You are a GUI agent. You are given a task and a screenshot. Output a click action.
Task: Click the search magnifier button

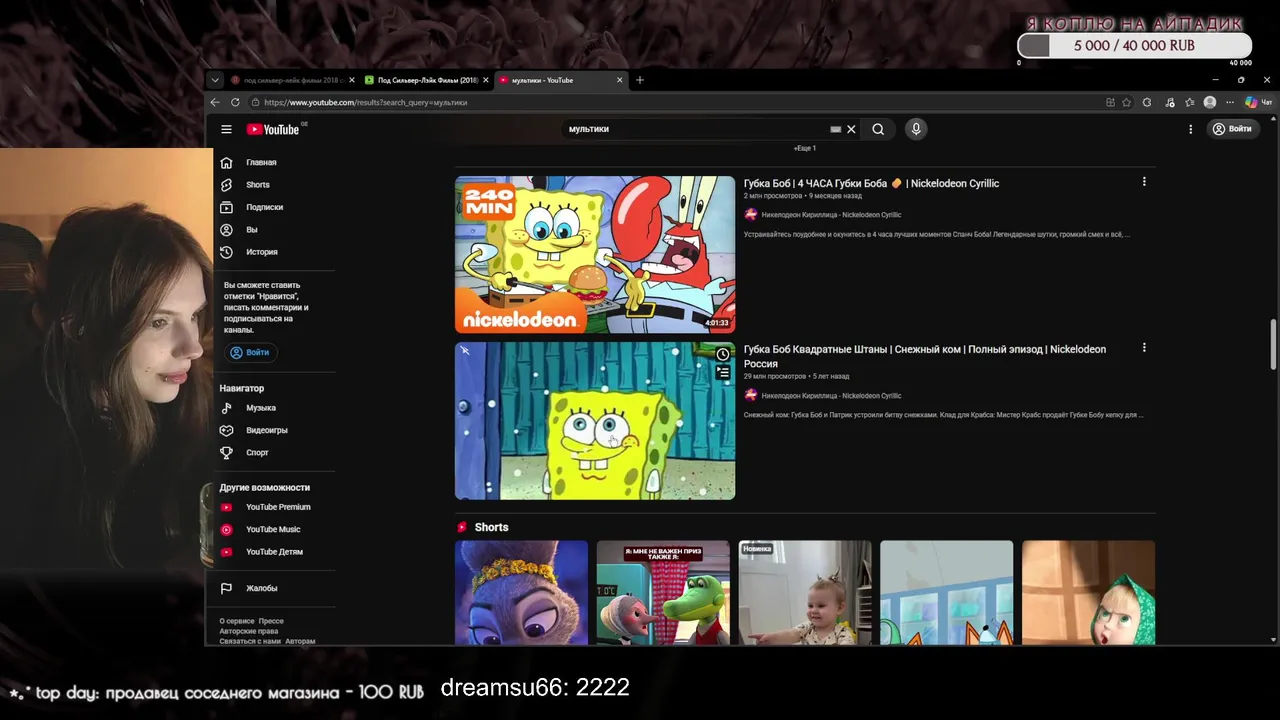pyautogui.click(x=877, y=129)
